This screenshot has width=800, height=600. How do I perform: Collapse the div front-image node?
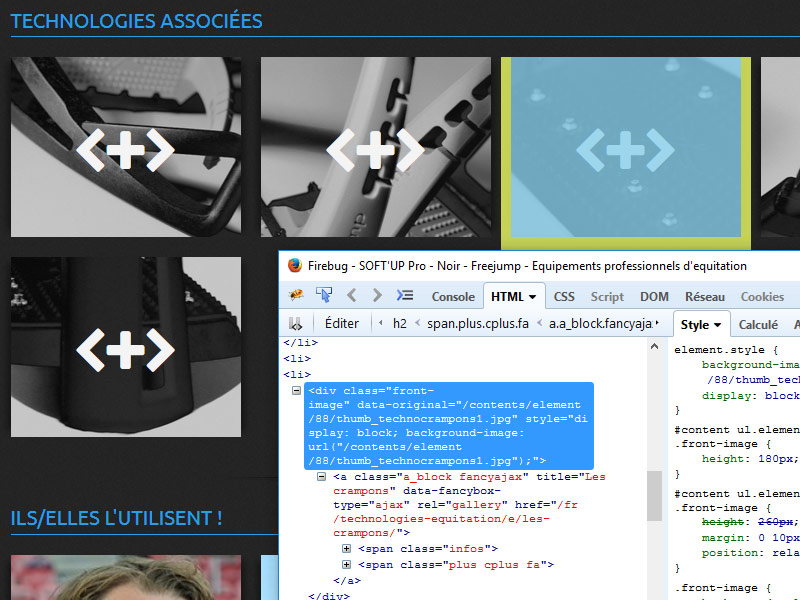coord(296,391)
